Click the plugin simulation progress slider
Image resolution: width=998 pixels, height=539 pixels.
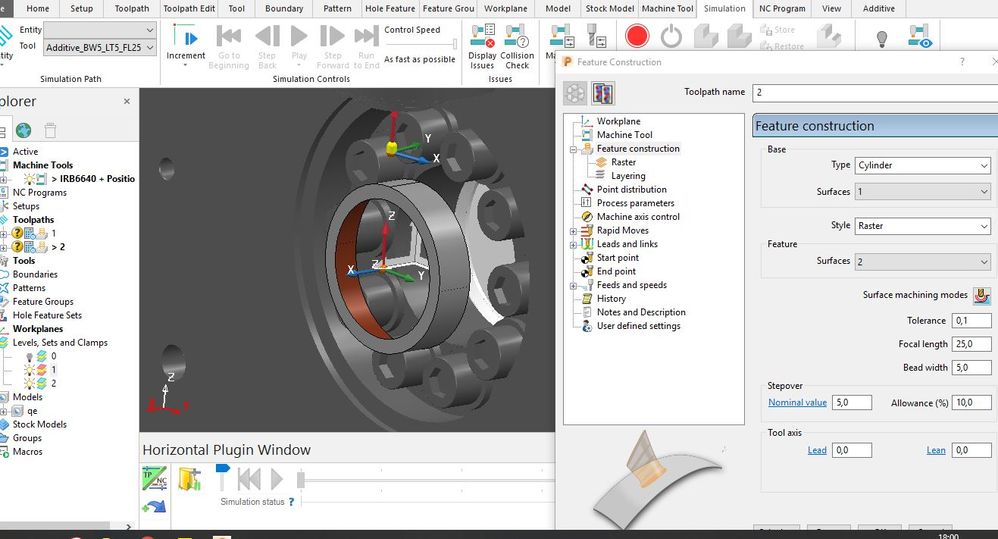coord(301,479)
